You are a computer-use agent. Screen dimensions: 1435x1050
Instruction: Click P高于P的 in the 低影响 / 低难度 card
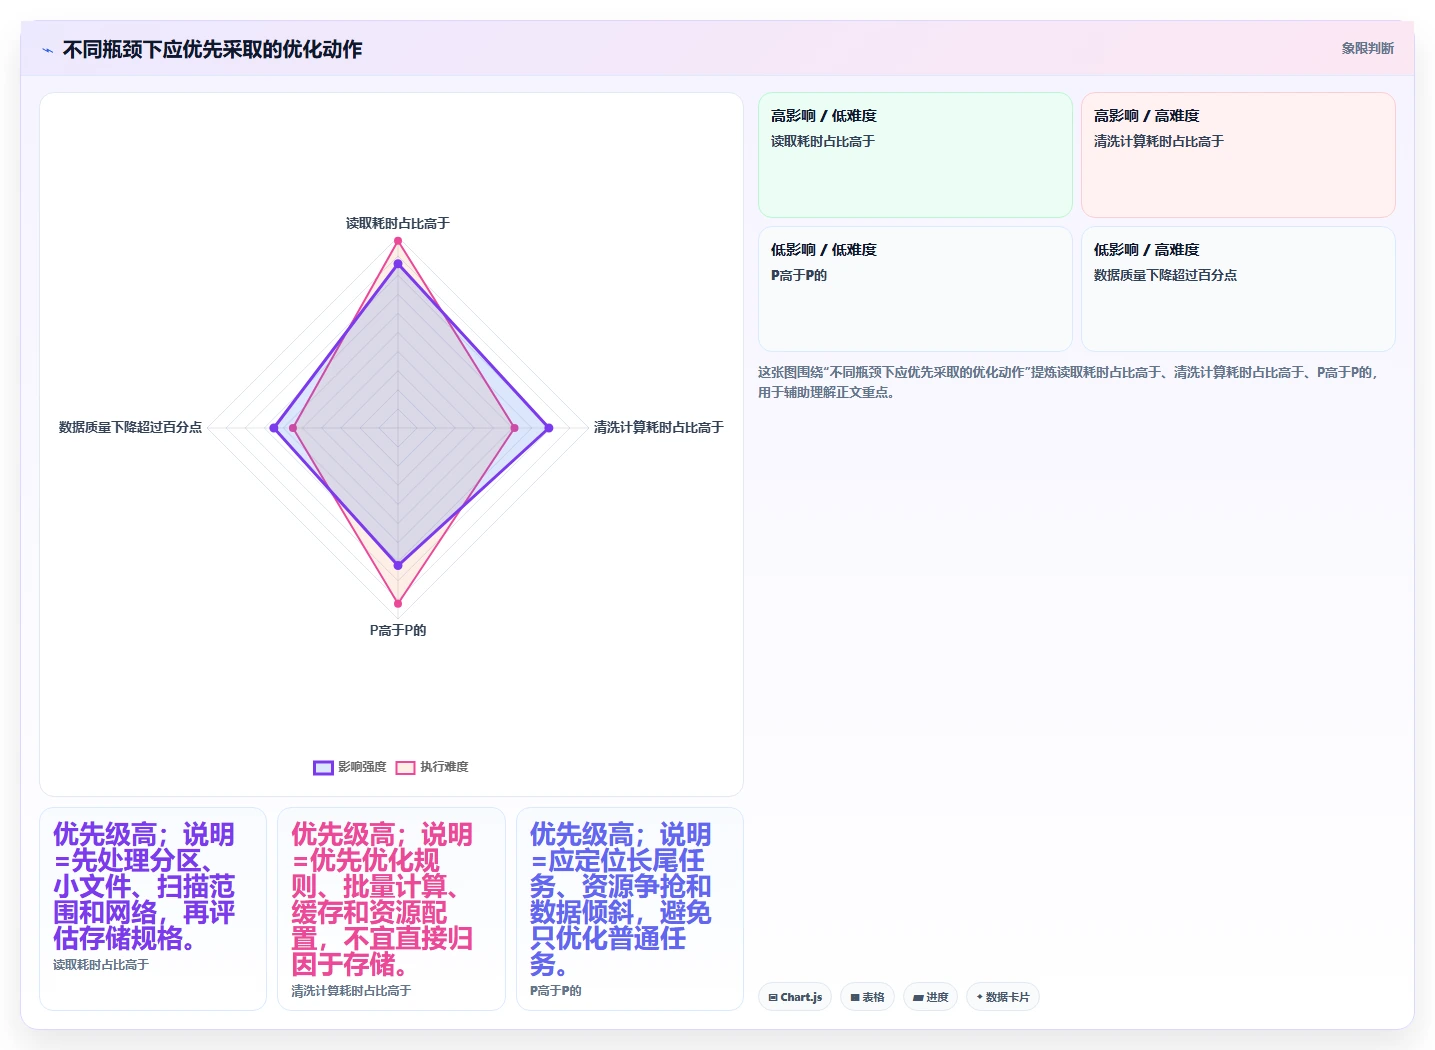click(798, 275)
